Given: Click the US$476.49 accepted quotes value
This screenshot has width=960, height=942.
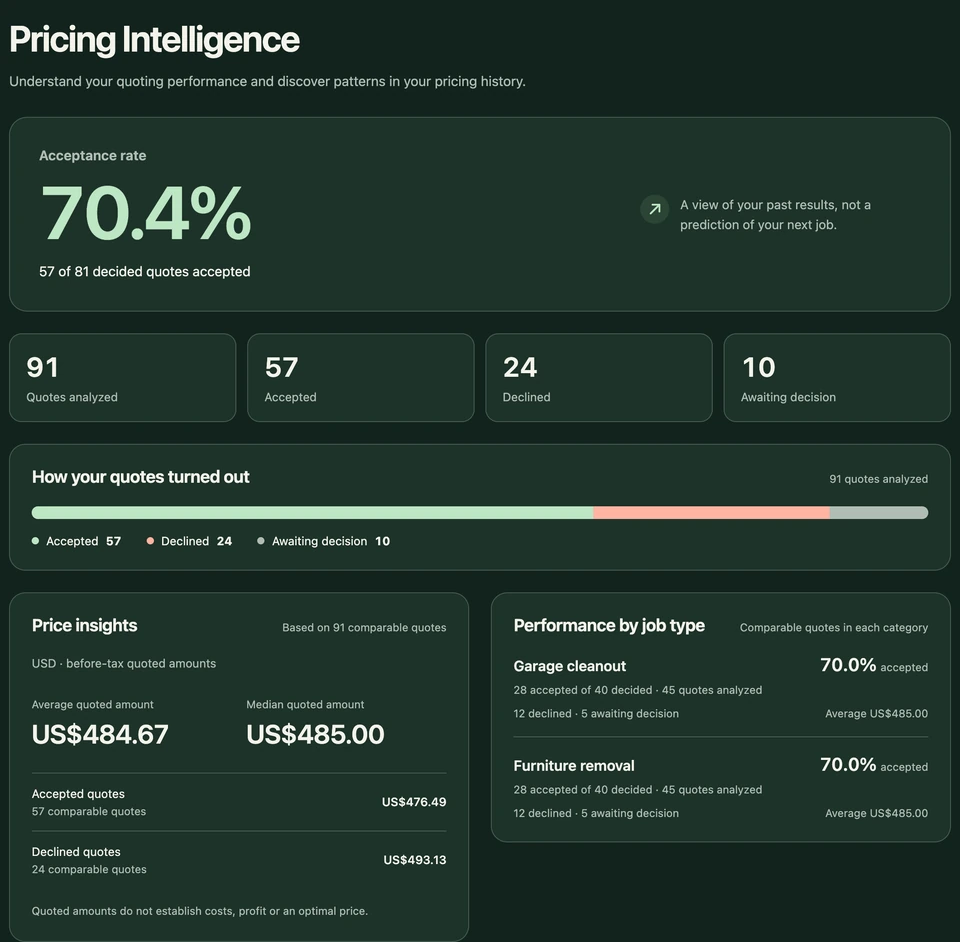Looking at the screenshot, I should tap(414, 802).
